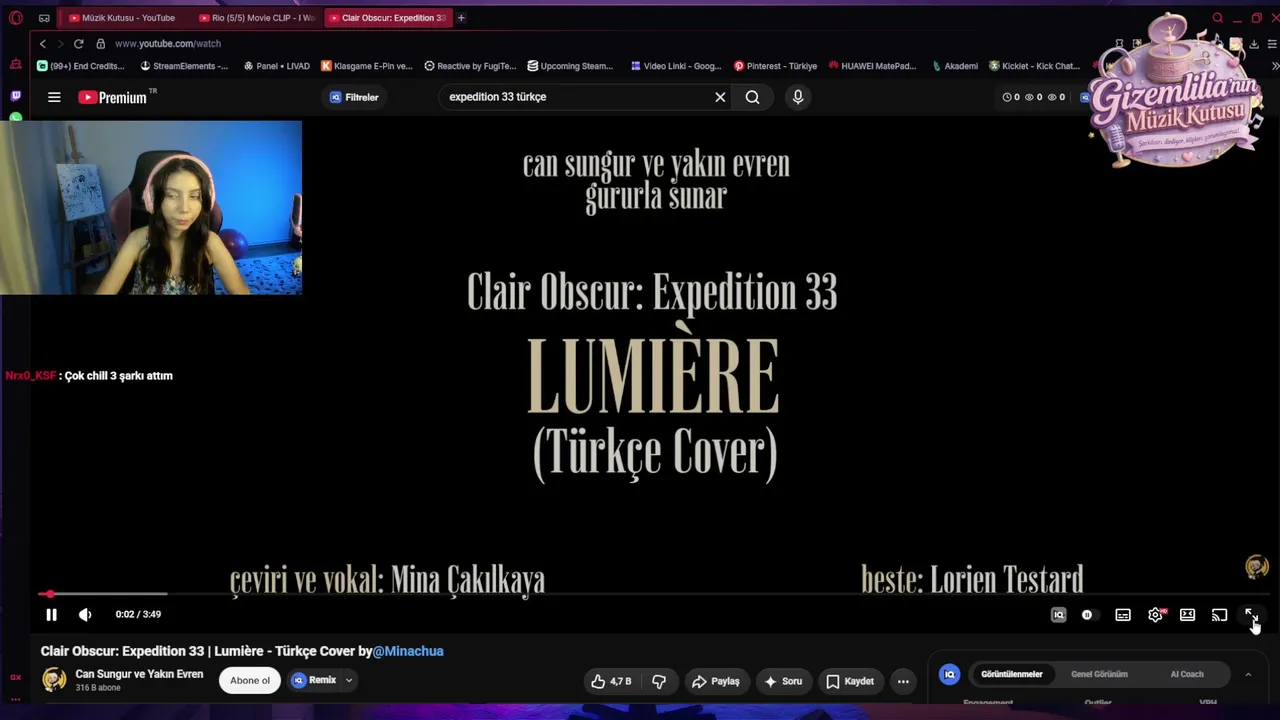
Task: Open the @Minachua channel link
Action: pos(408,651)
